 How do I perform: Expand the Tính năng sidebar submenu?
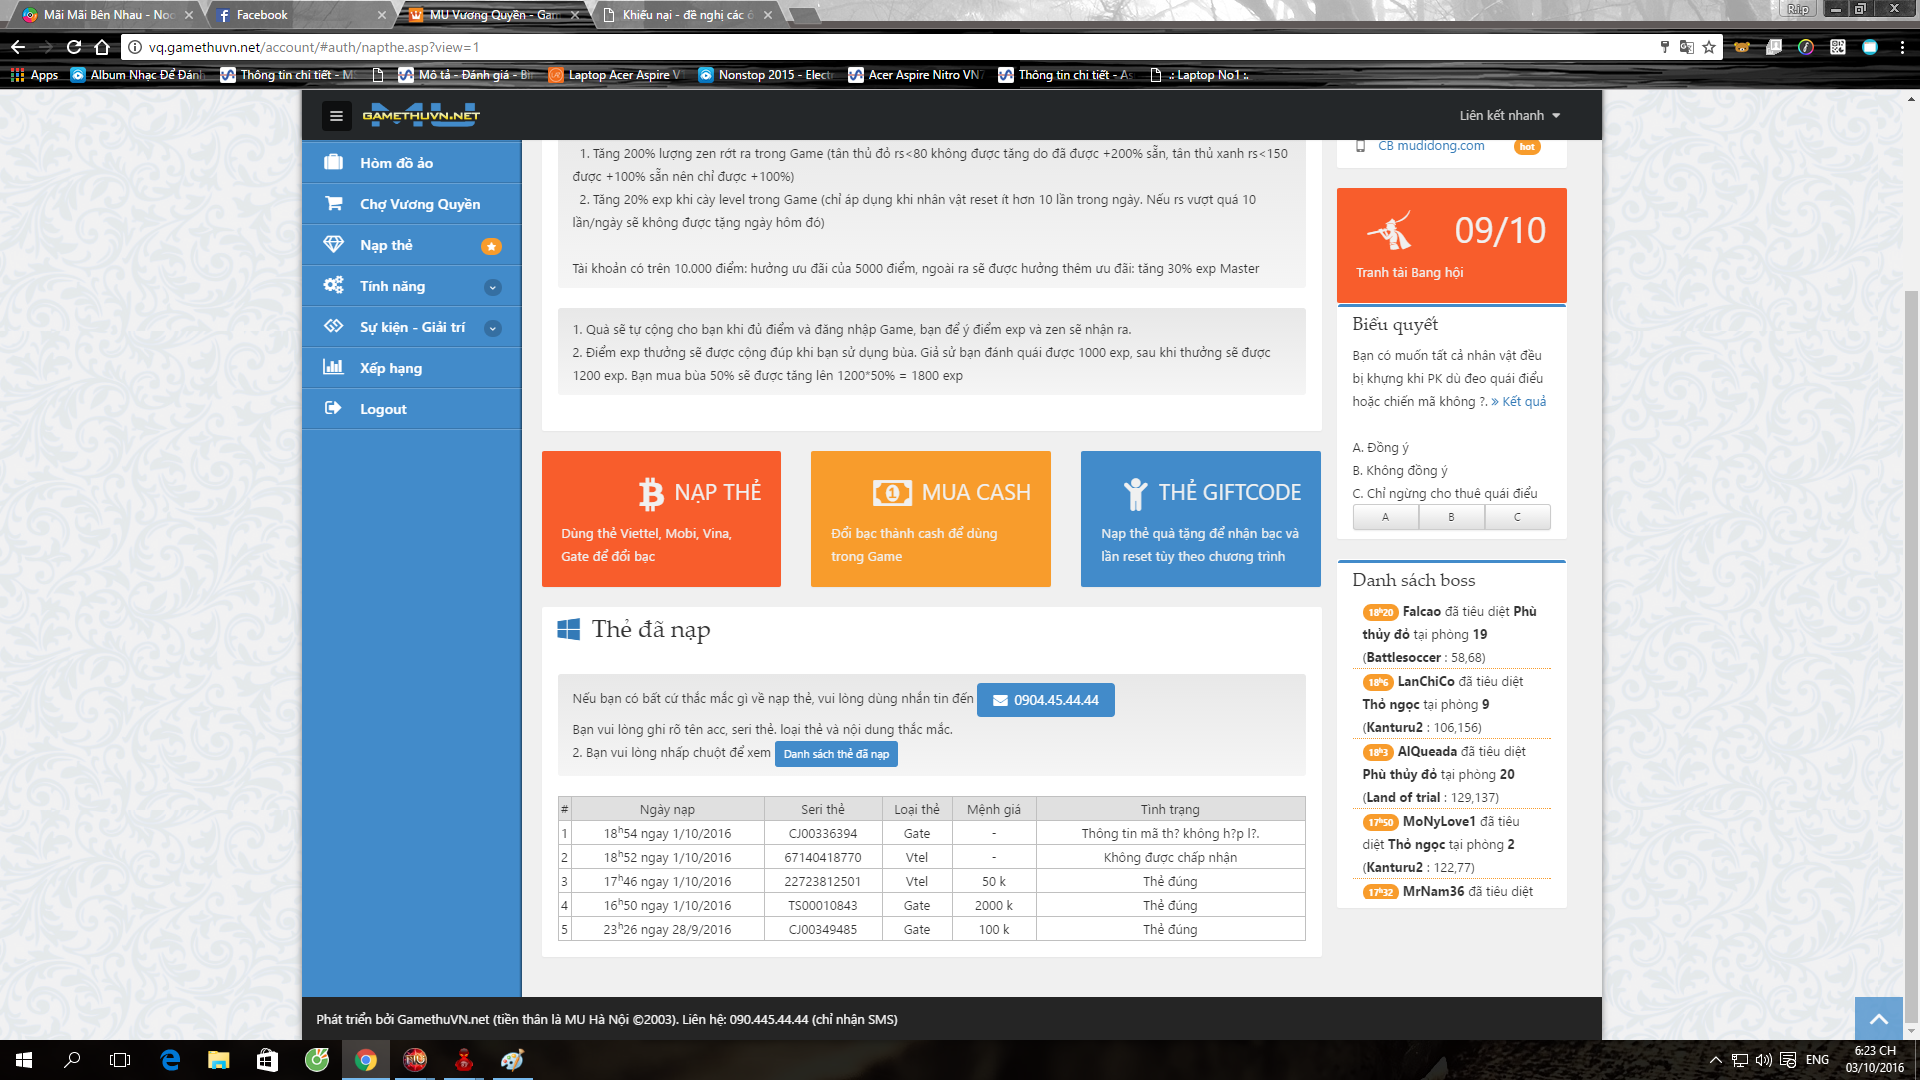pyautogui.click(x=492, y=287)
